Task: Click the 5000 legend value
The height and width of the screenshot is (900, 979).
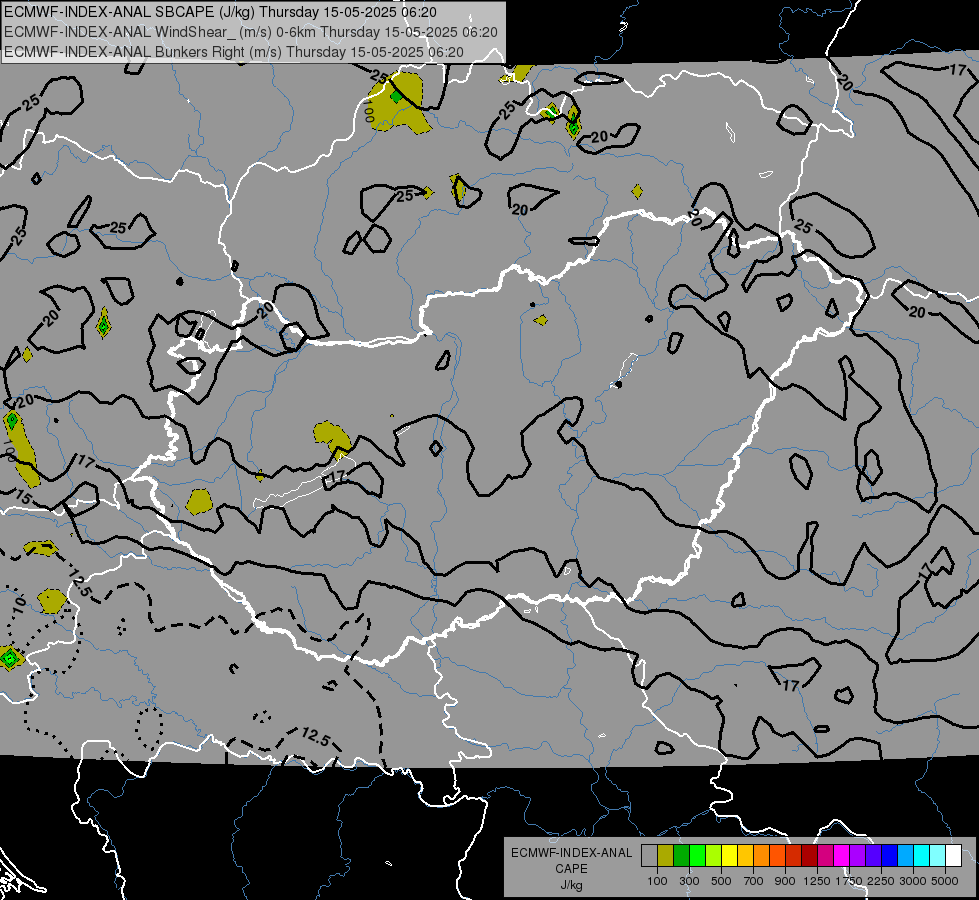Action: [945, 881]
